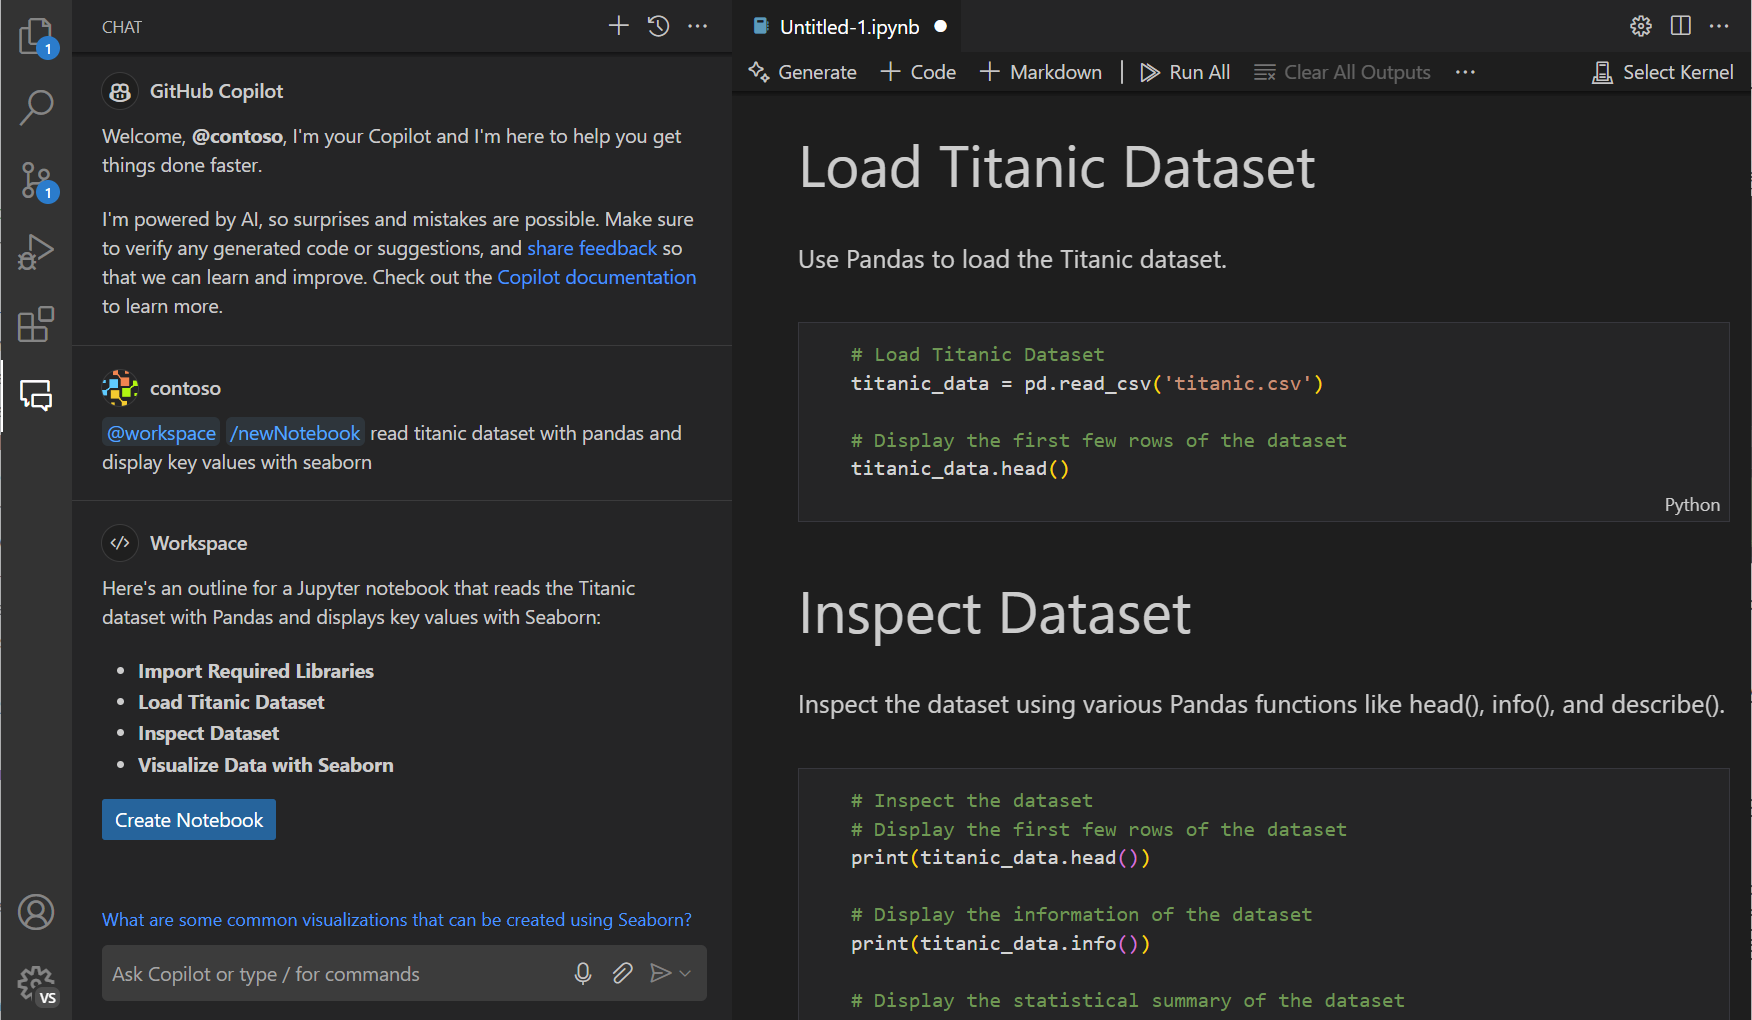Open the Extensions view icon
The height and width of the screenshot is (1020, 1752).
tap(36, 324)
